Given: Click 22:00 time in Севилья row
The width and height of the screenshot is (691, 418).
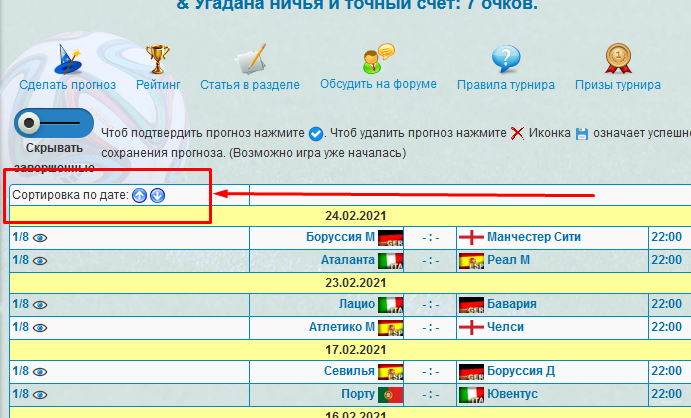Looking at the screenshot, I should pyautogui.click(x=666, y=371).
